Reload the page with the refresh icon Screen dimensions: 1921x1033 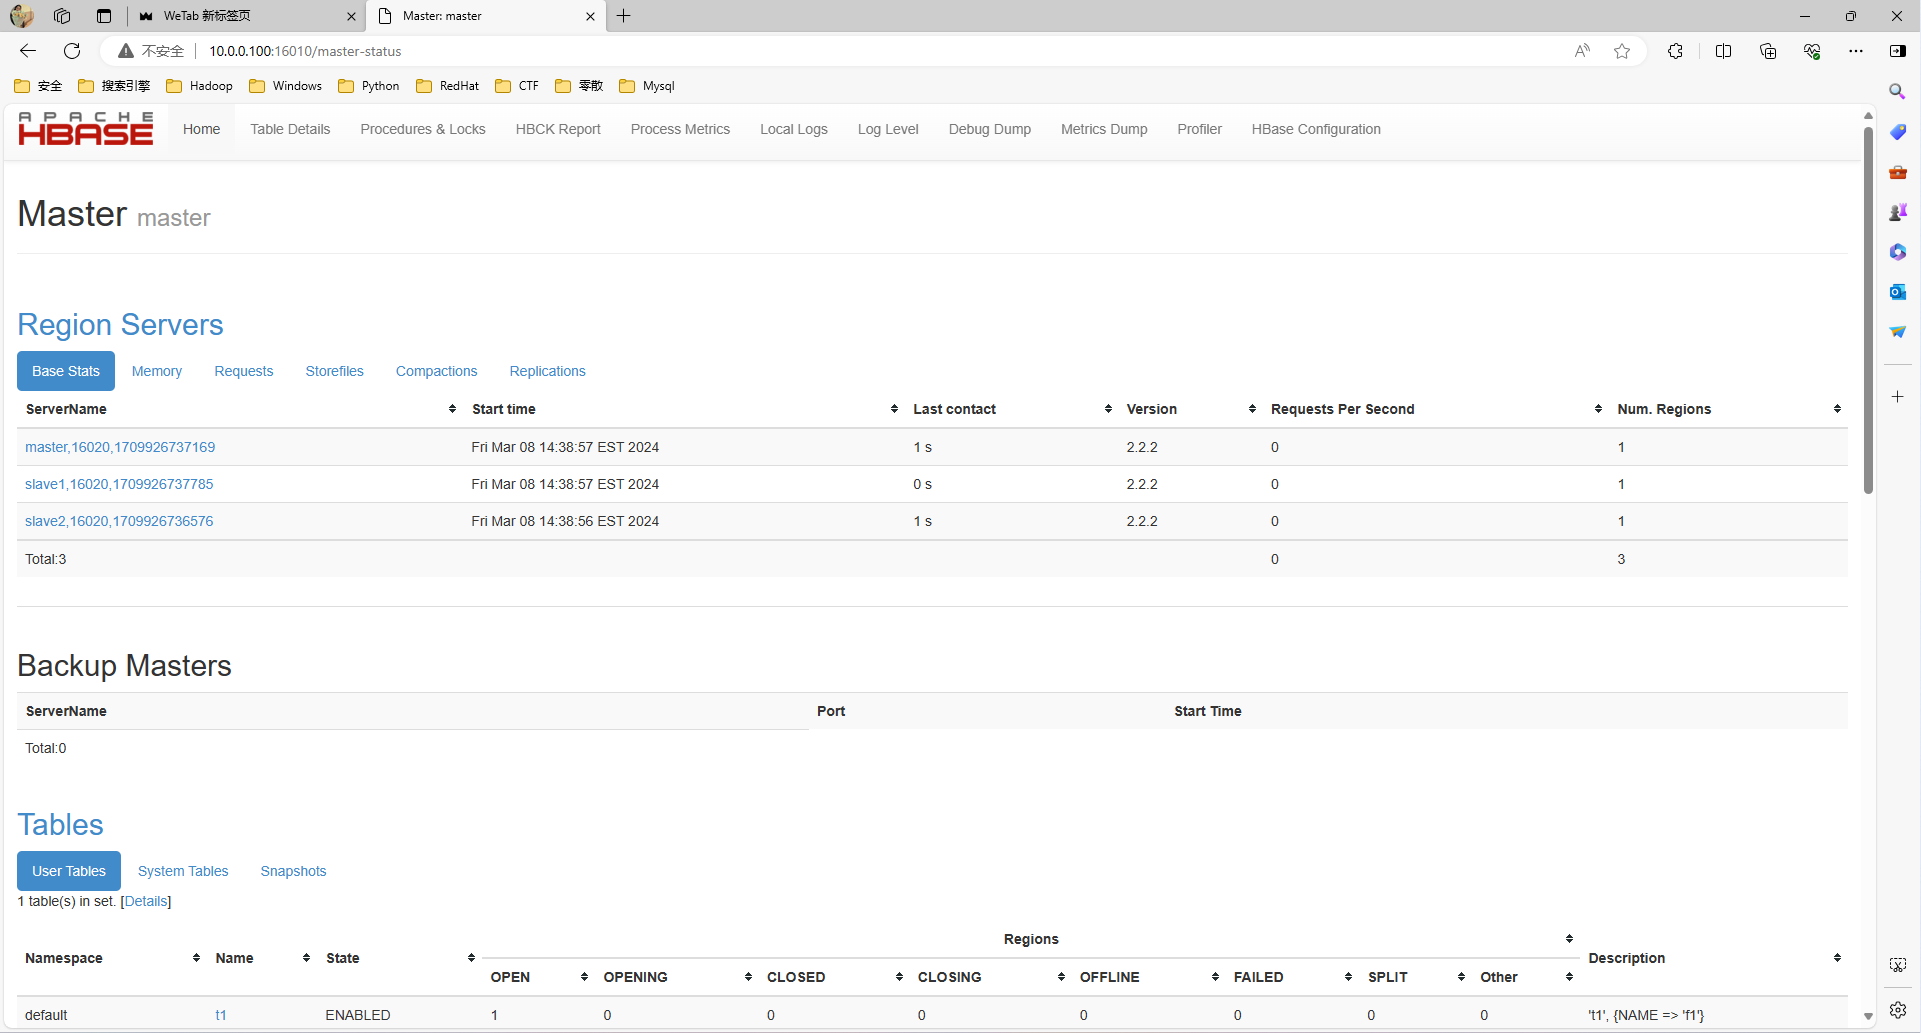[72, 51]
